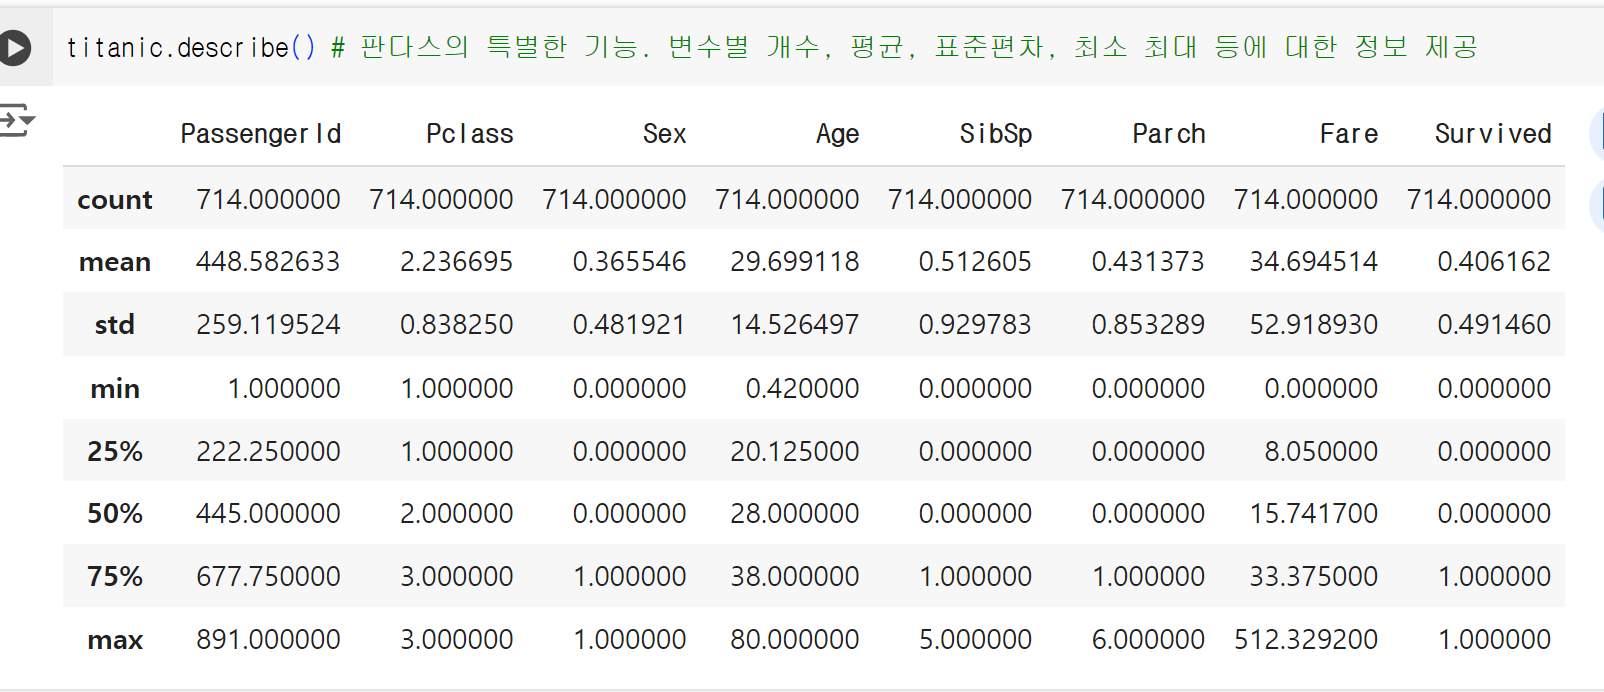Click mean Fare value 34.694514
The height and width of the screenshot is (692, 1604).
pyautogui.click(x=1314, y=262)
